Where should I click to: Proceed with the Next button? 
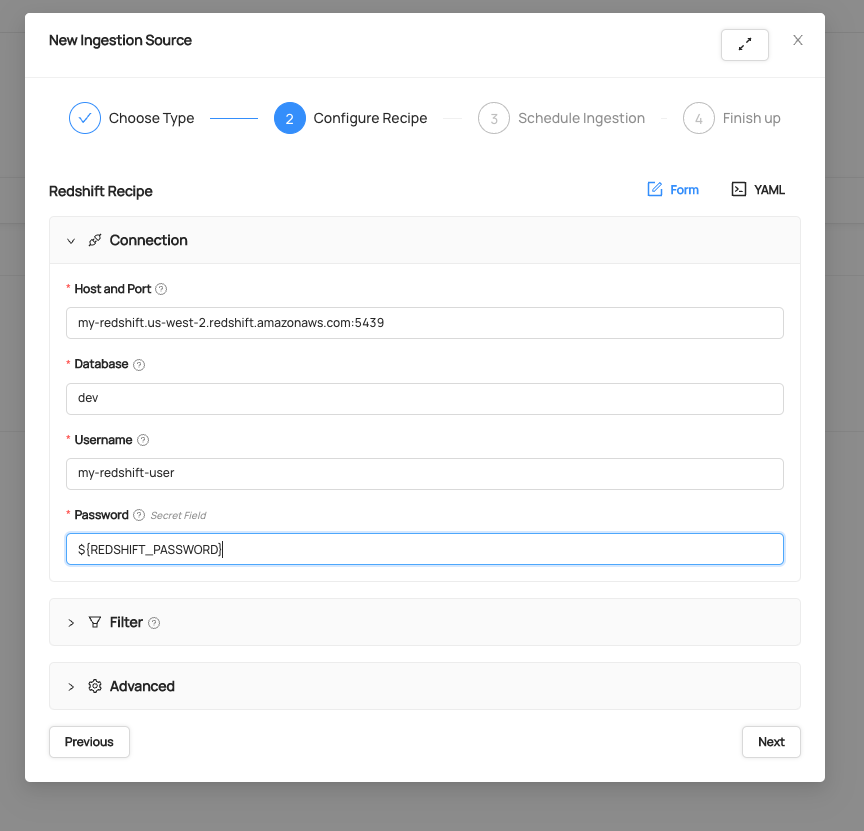(771, 742)
